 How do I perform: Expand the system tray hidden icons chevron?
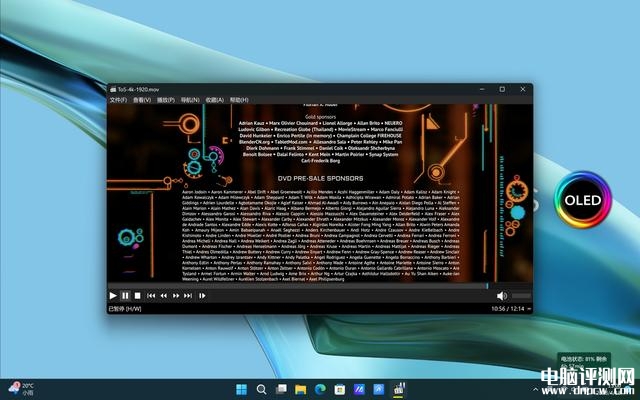tap(535, 389)
